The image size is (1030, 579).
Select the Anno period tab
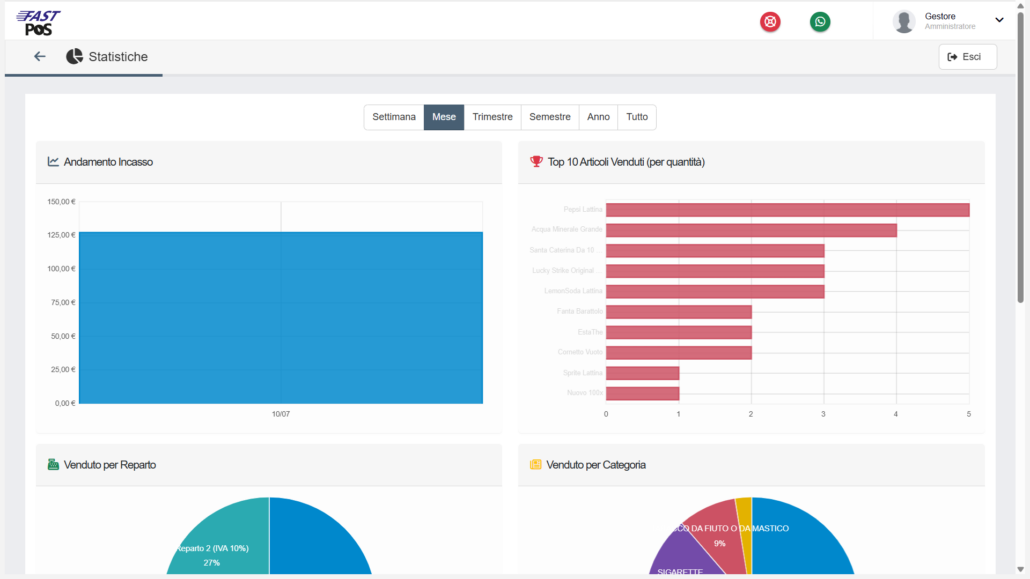(598, 117)
